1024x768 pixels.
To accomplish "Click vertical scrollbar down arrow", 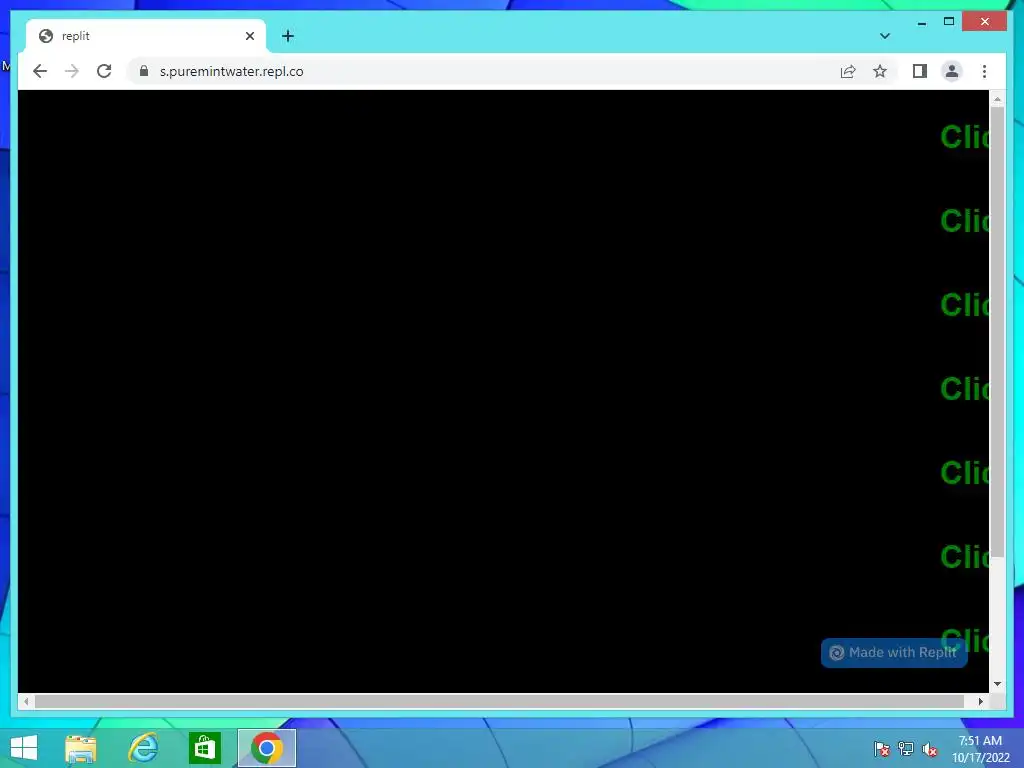I will (997, 684).
